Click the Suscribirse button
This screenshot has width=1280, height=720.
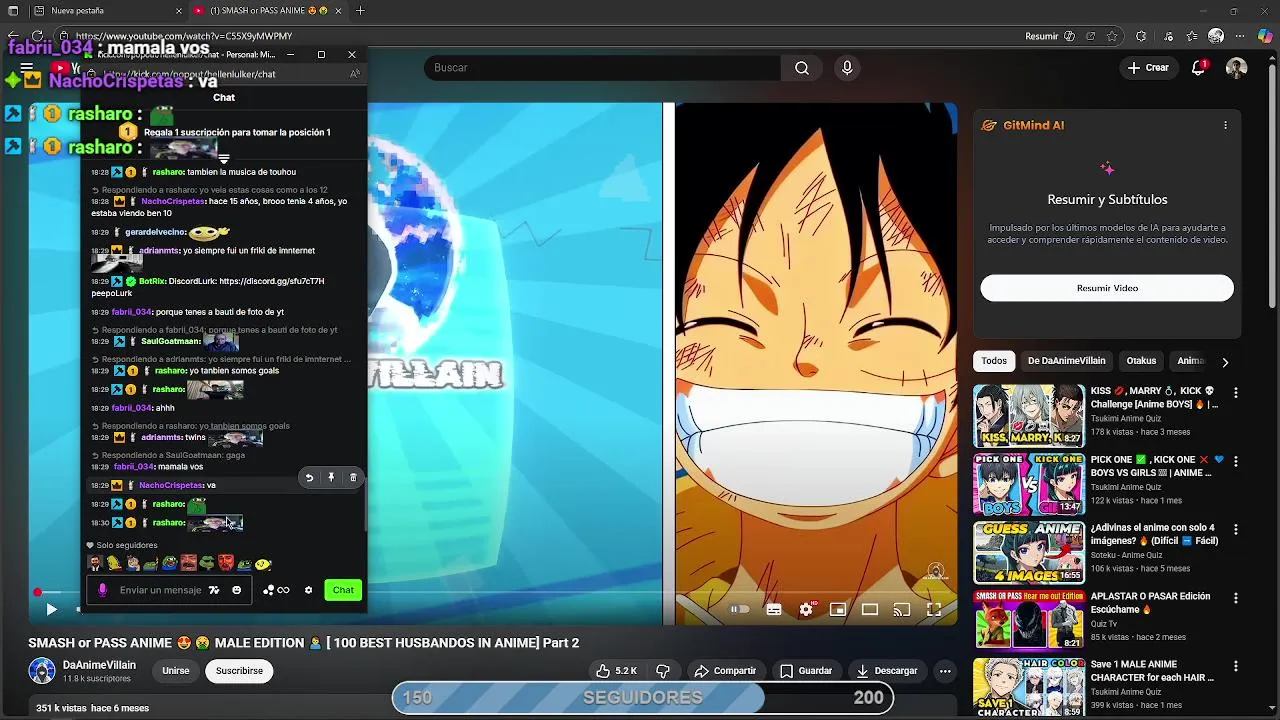point(240,671)
